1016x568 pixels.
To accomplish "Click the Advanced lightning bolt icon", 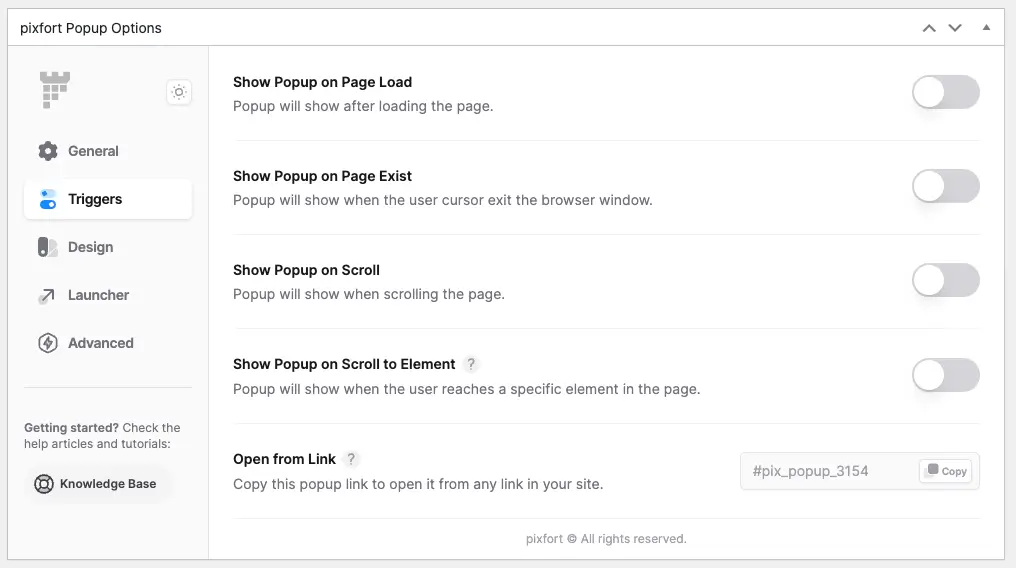I will (47, 343).
